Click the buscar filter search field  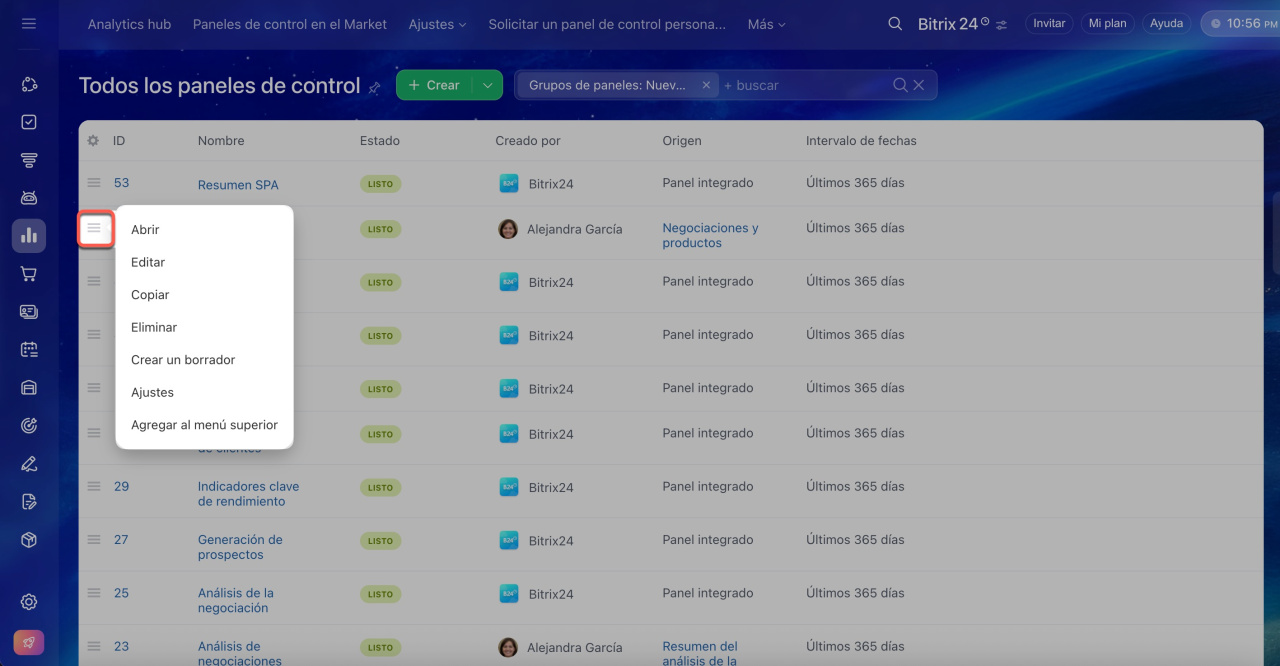(805, 85)
